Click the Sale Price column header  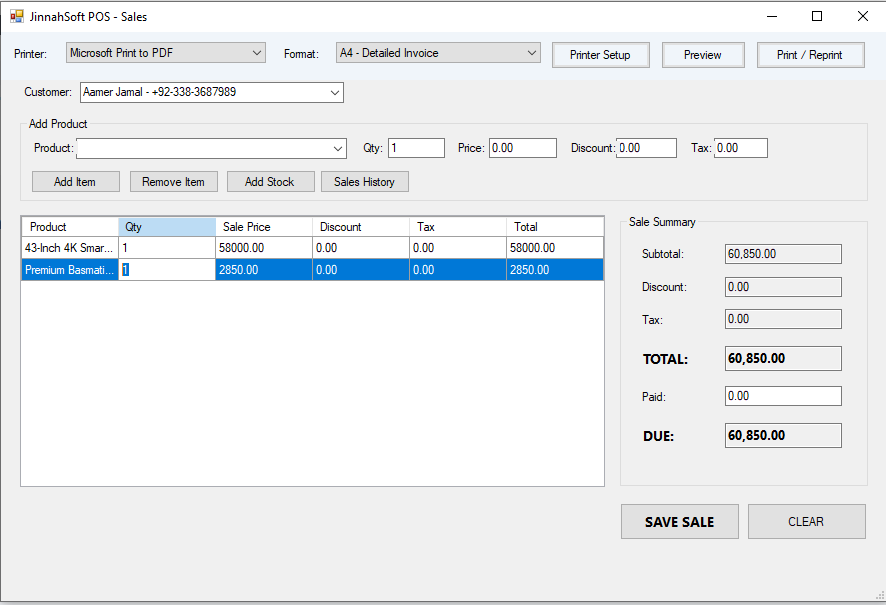[264, 227]
